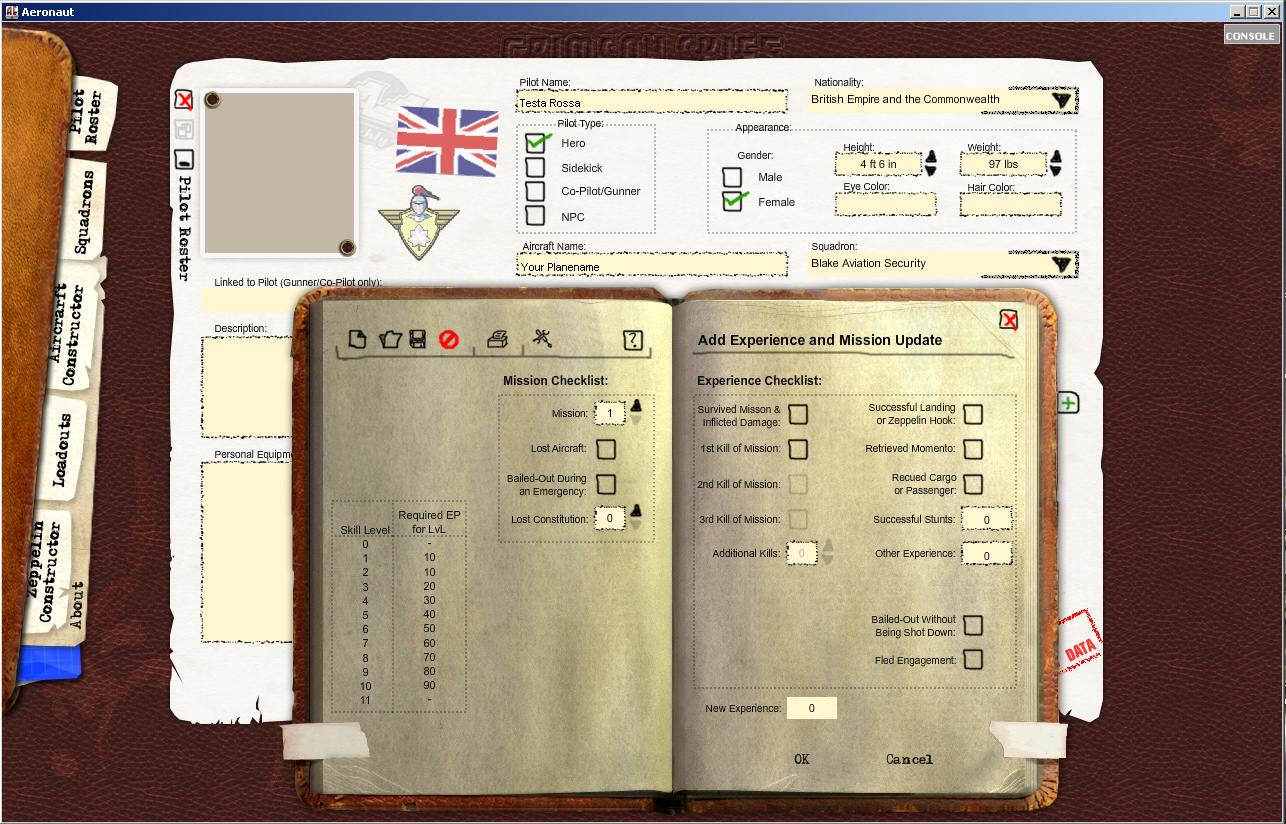Open the wrench tools settings icon

pyautogui.click(x=542, y=339)
